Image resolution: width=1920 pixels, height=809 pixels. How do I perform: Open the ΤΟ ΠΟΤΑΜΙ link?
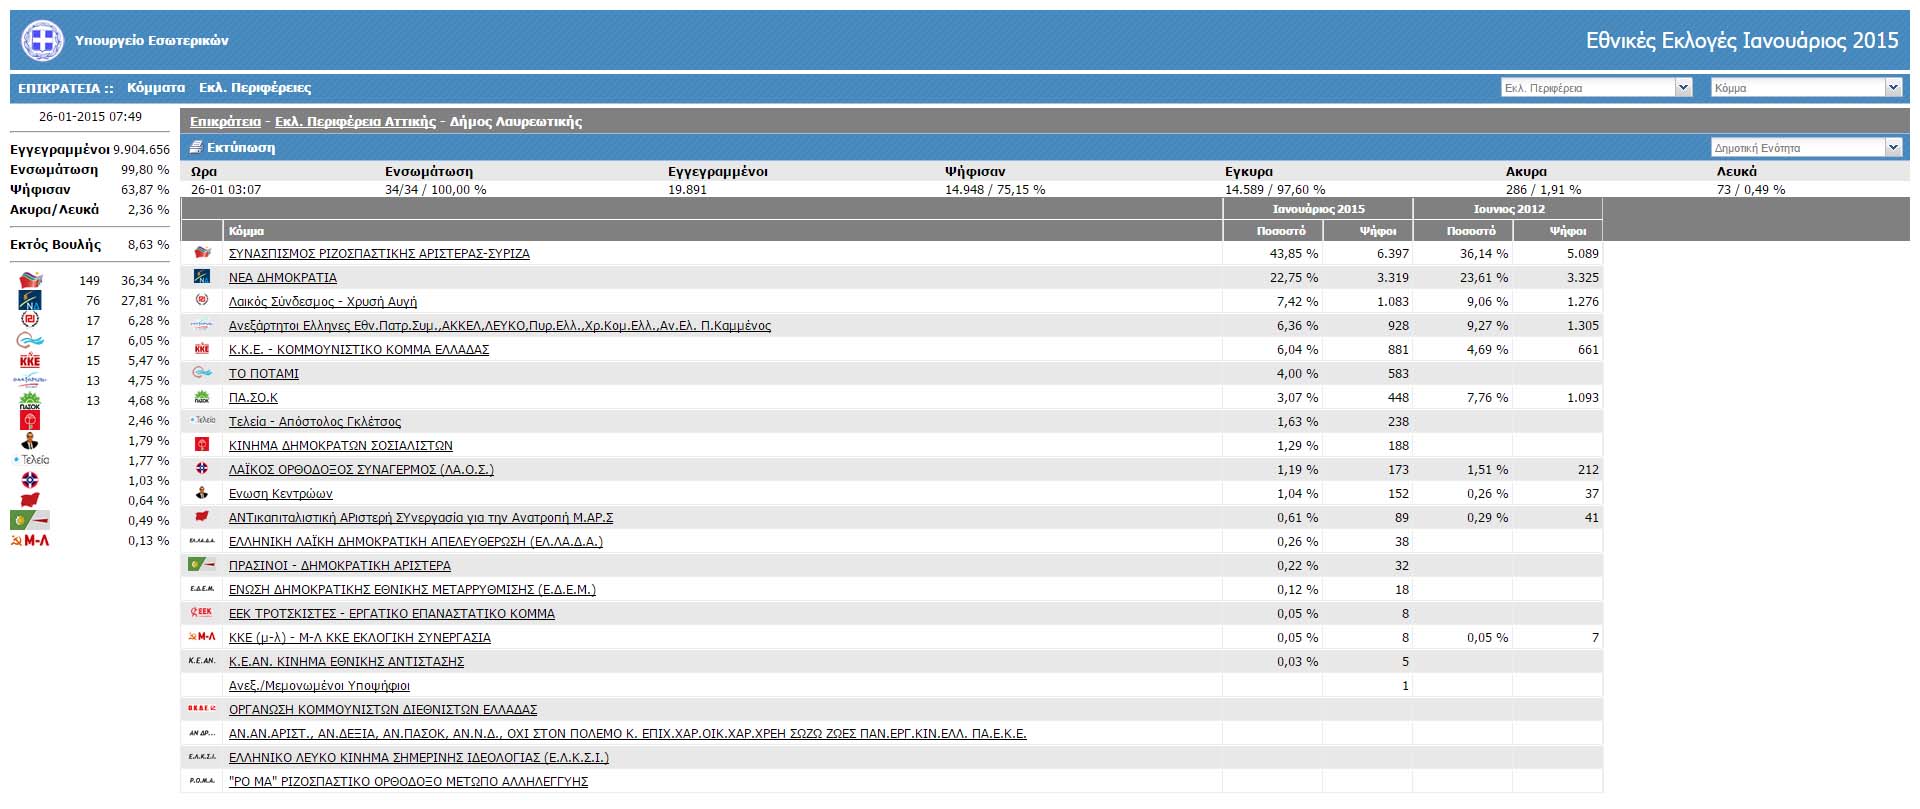[264, 374]
